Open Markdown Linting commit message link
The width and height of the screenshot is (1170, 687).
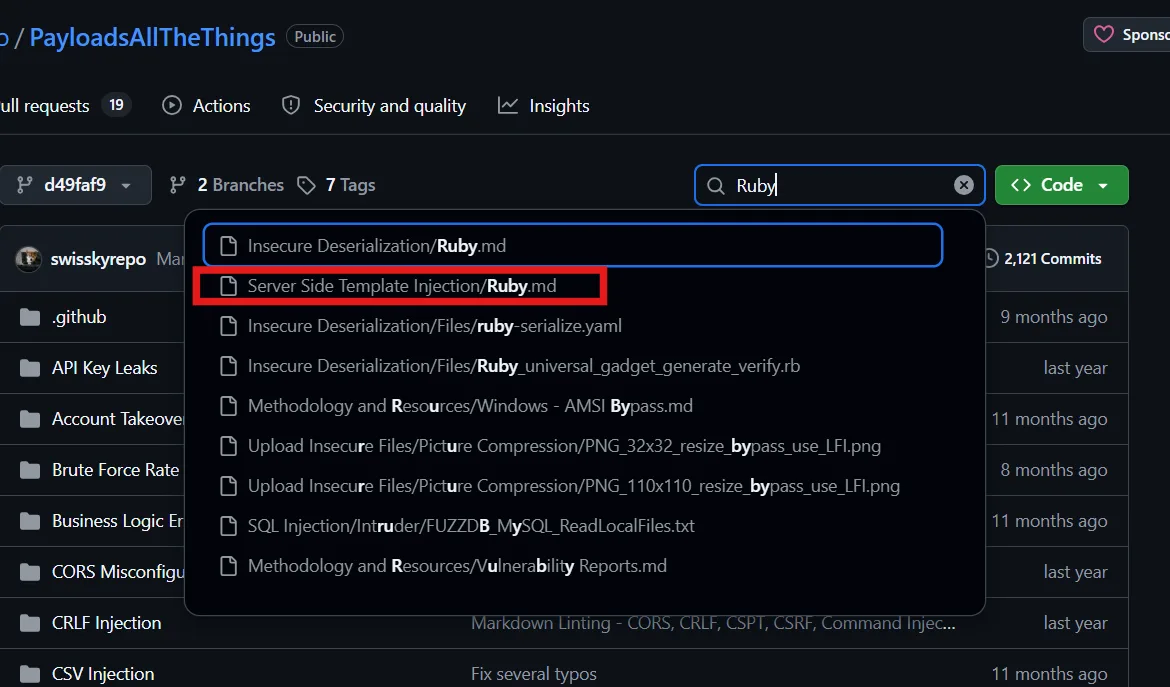click(713, 623)
